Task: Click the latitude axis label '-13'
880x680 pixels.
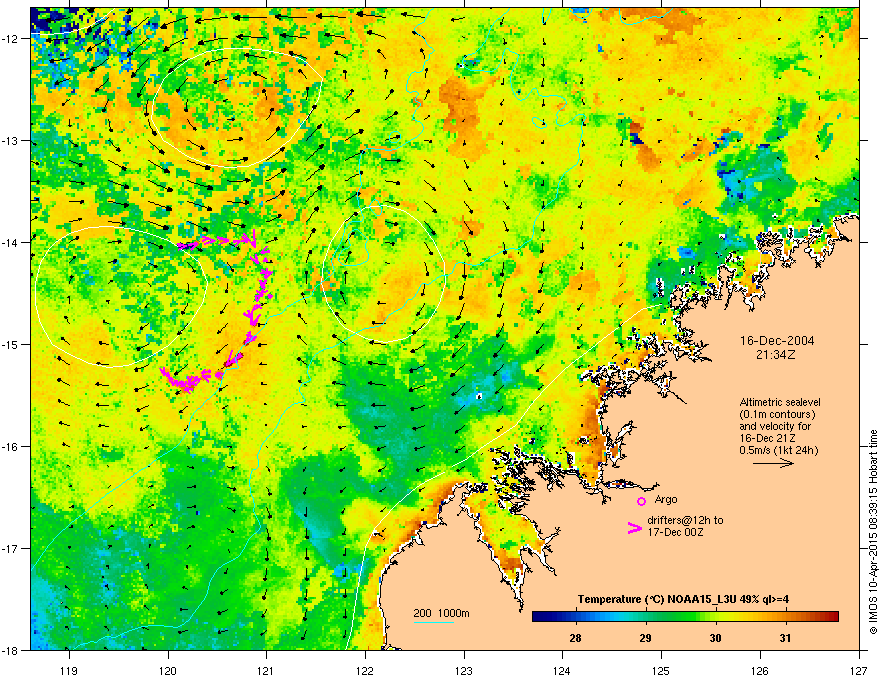Action: [11, 140]
